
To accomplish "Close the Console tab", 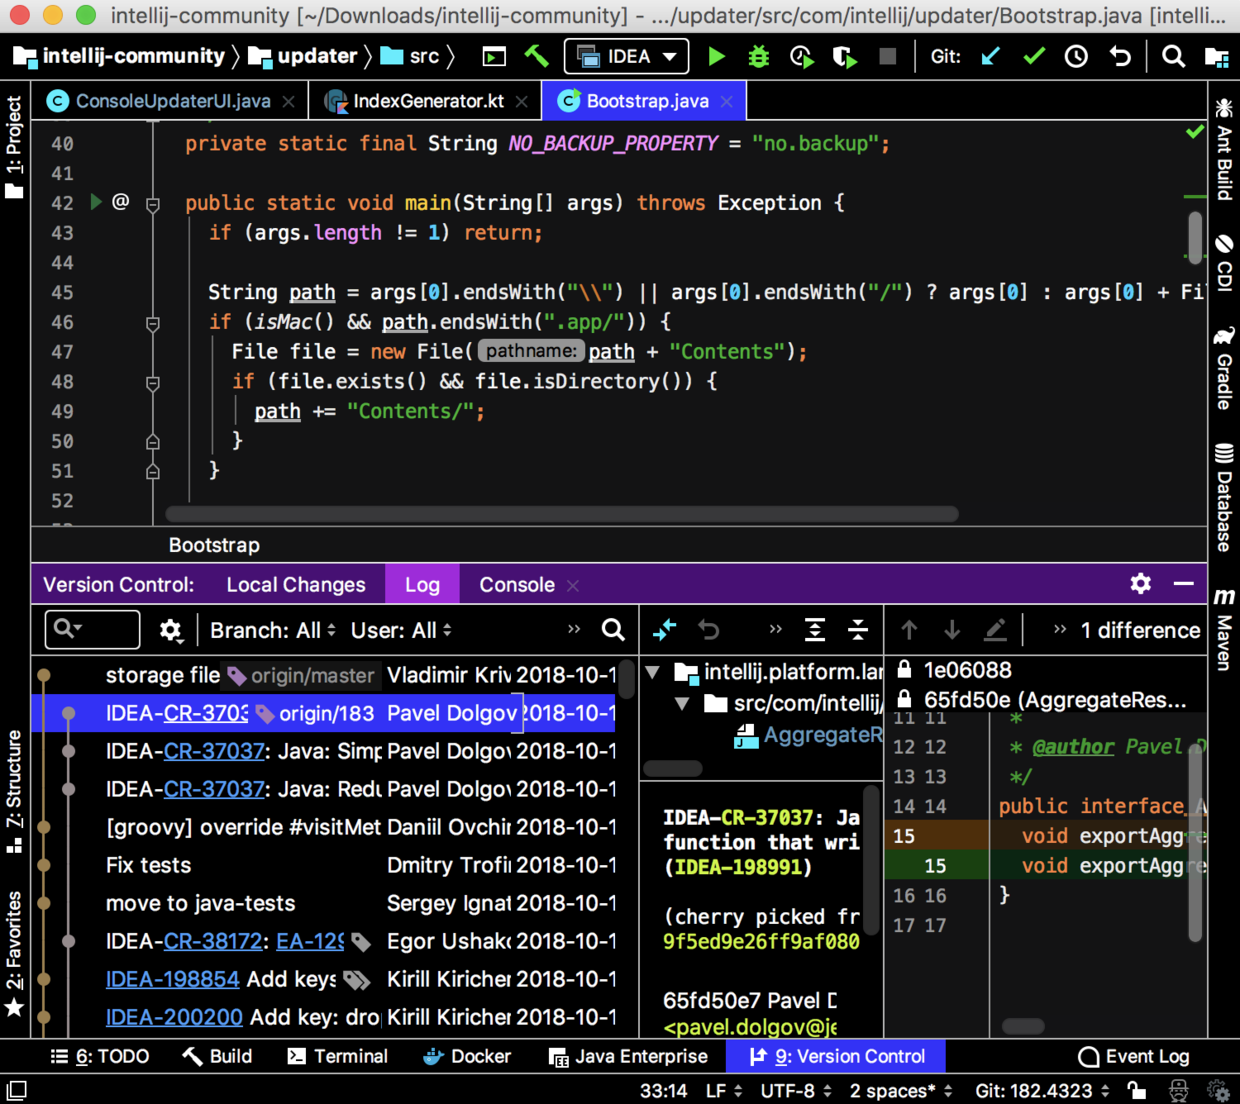I will click(x=573, y=586).
